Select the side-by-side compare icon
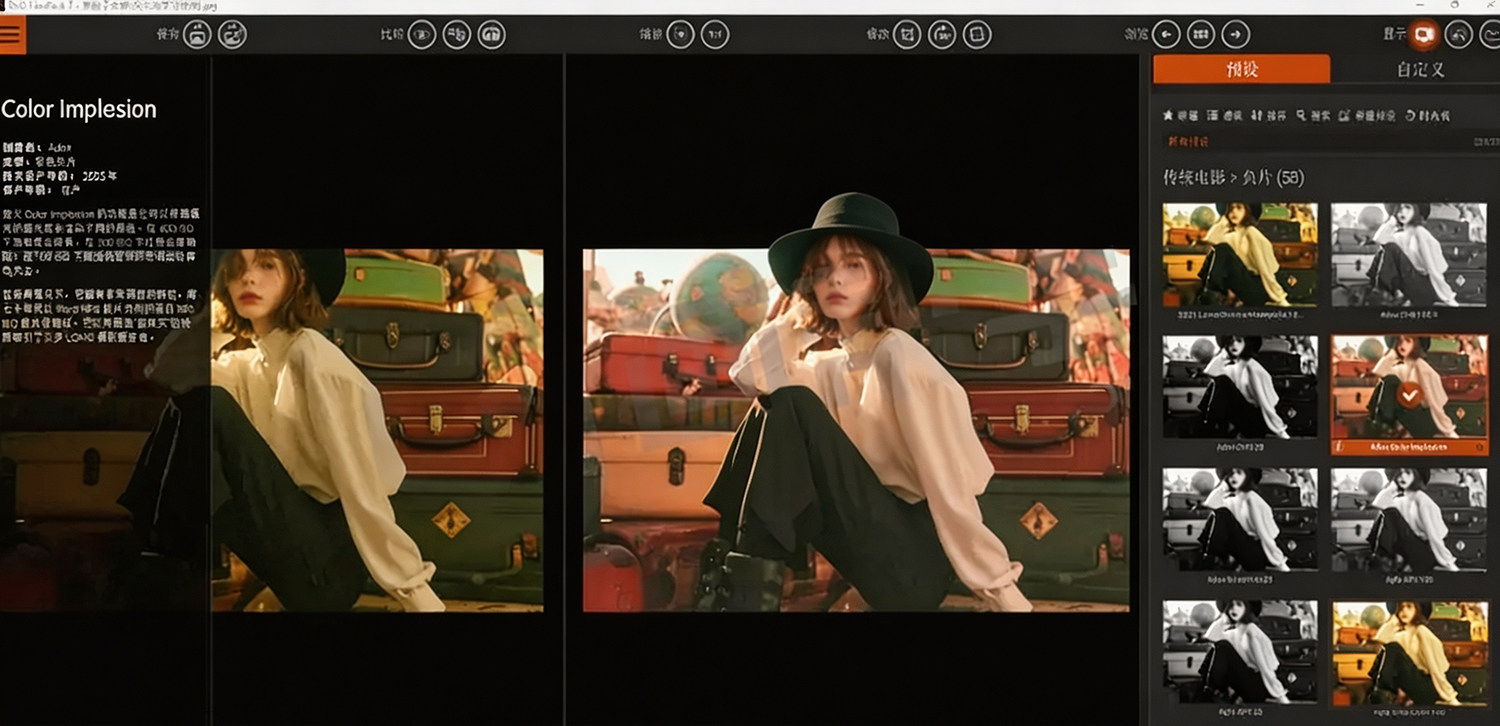The image size is (1500, 726). 456,35
